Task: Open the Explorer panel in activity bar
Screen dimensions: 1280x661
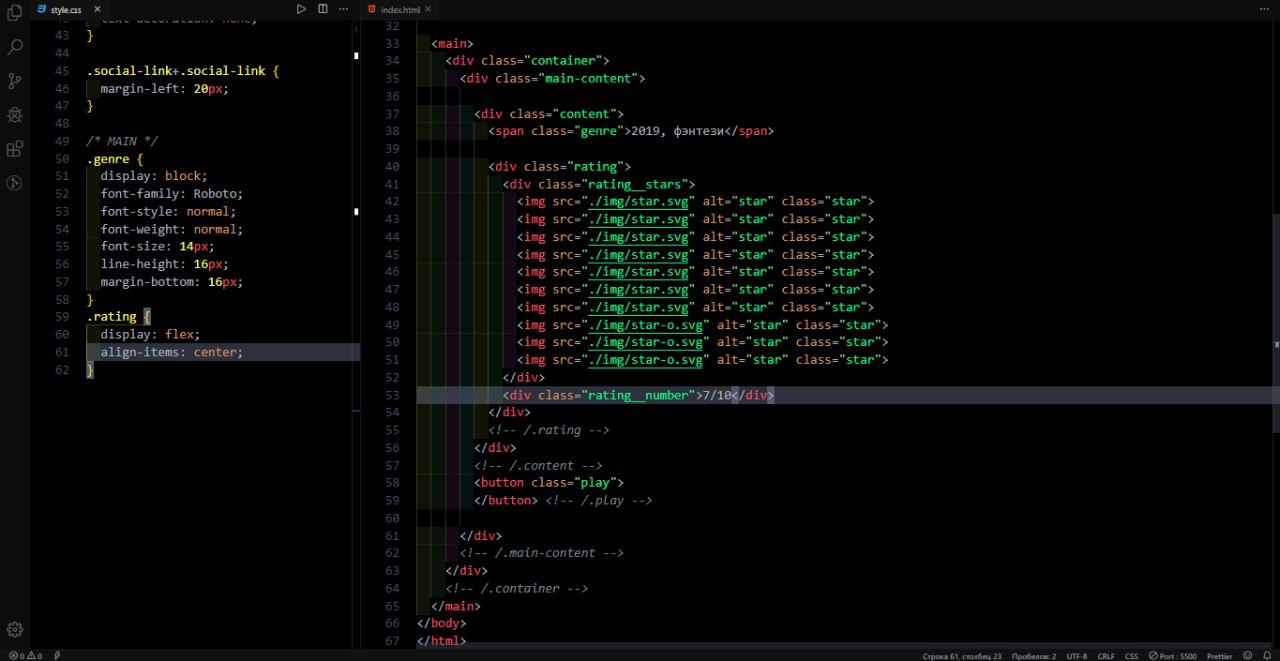Action: click(x=15, y=13)
